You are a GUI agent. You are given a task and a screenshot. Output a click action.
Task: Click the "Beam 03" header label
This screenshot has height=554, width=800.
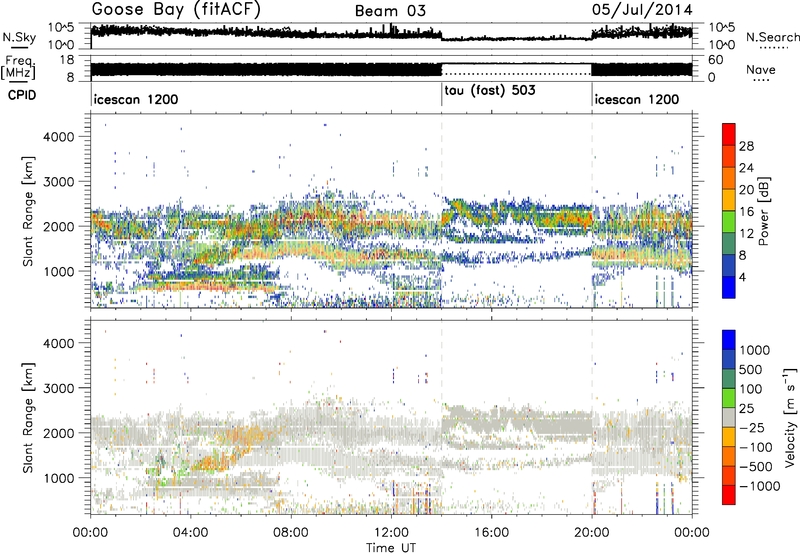[x=390, y=11]
